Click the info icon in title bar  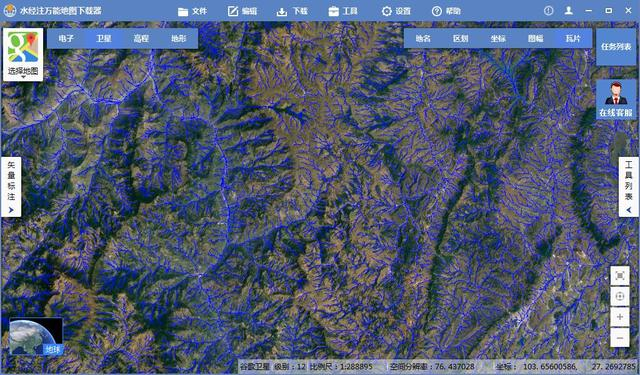[549, 11]
